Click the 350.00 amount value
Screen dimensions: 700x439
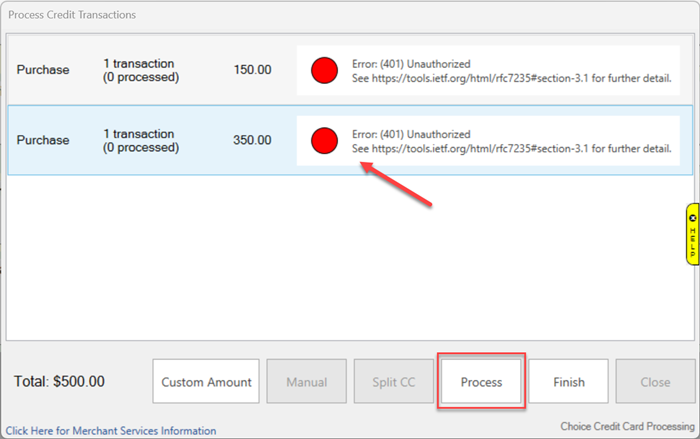252,140
